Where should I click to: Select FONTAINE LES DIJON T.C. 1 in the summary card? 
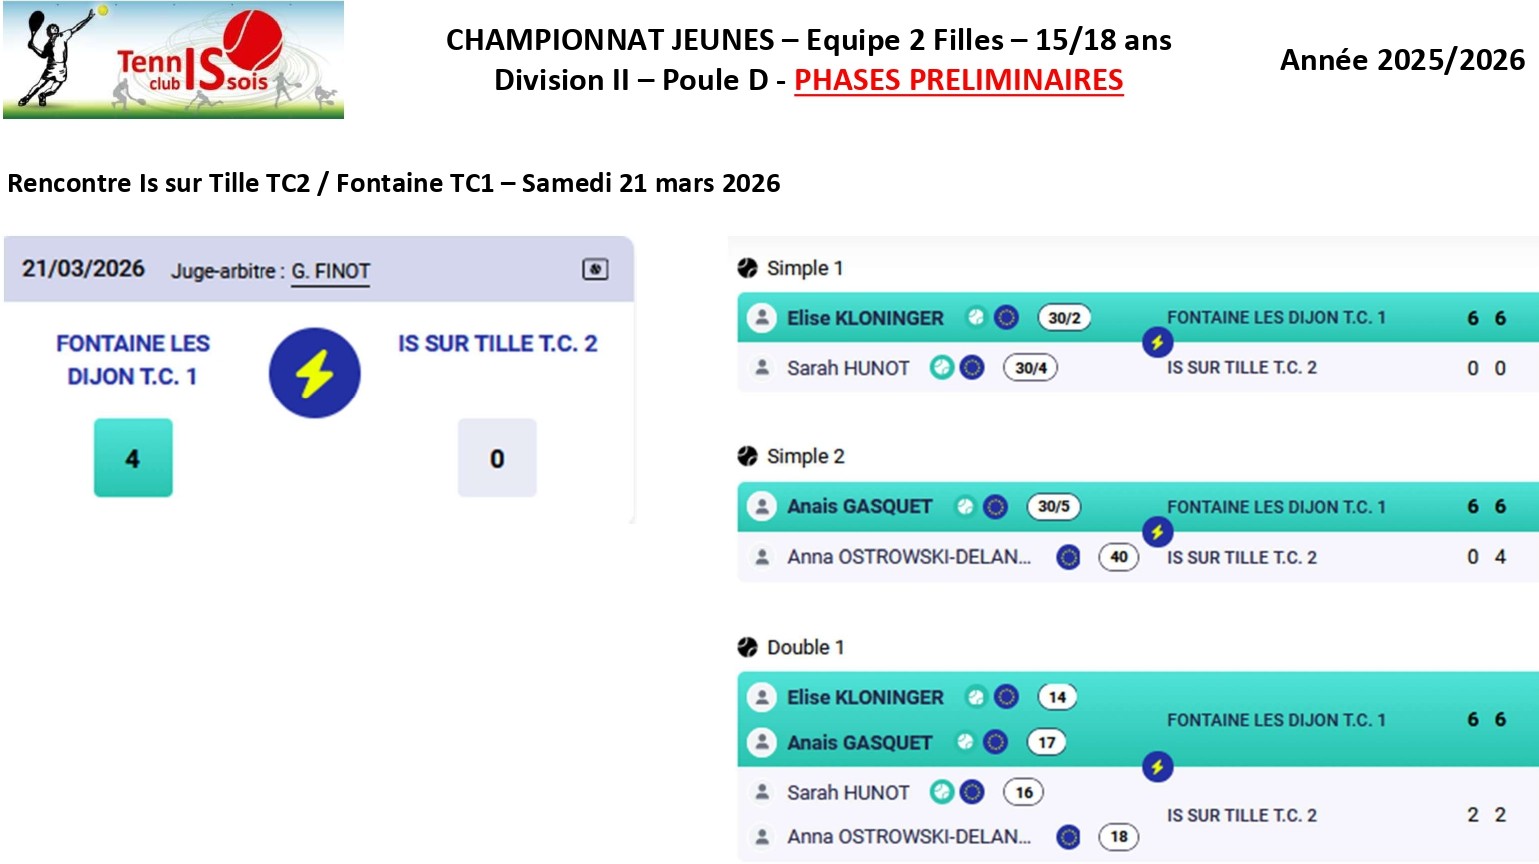click(133, 360)
